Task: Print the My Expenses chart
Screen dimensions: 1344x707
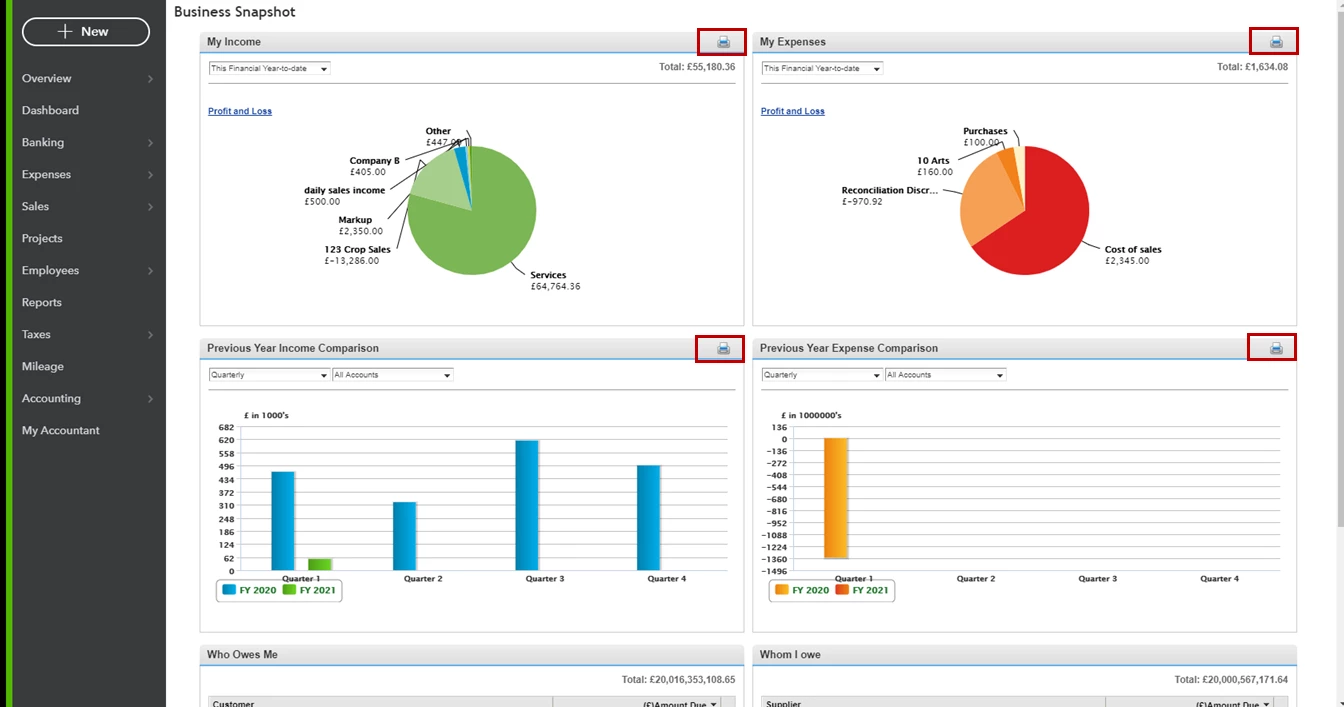Action: [1276, 42]
